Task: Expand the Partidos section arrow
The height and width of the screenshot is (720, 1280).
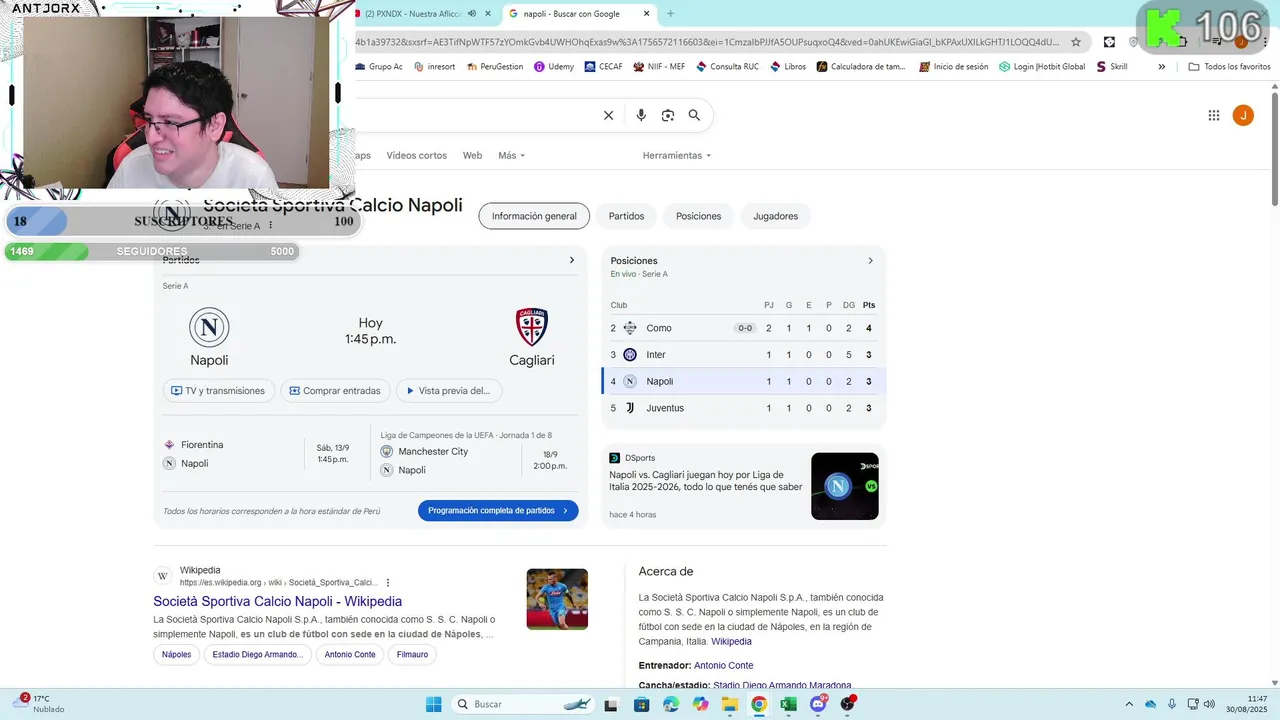Action: click(572, 260)
